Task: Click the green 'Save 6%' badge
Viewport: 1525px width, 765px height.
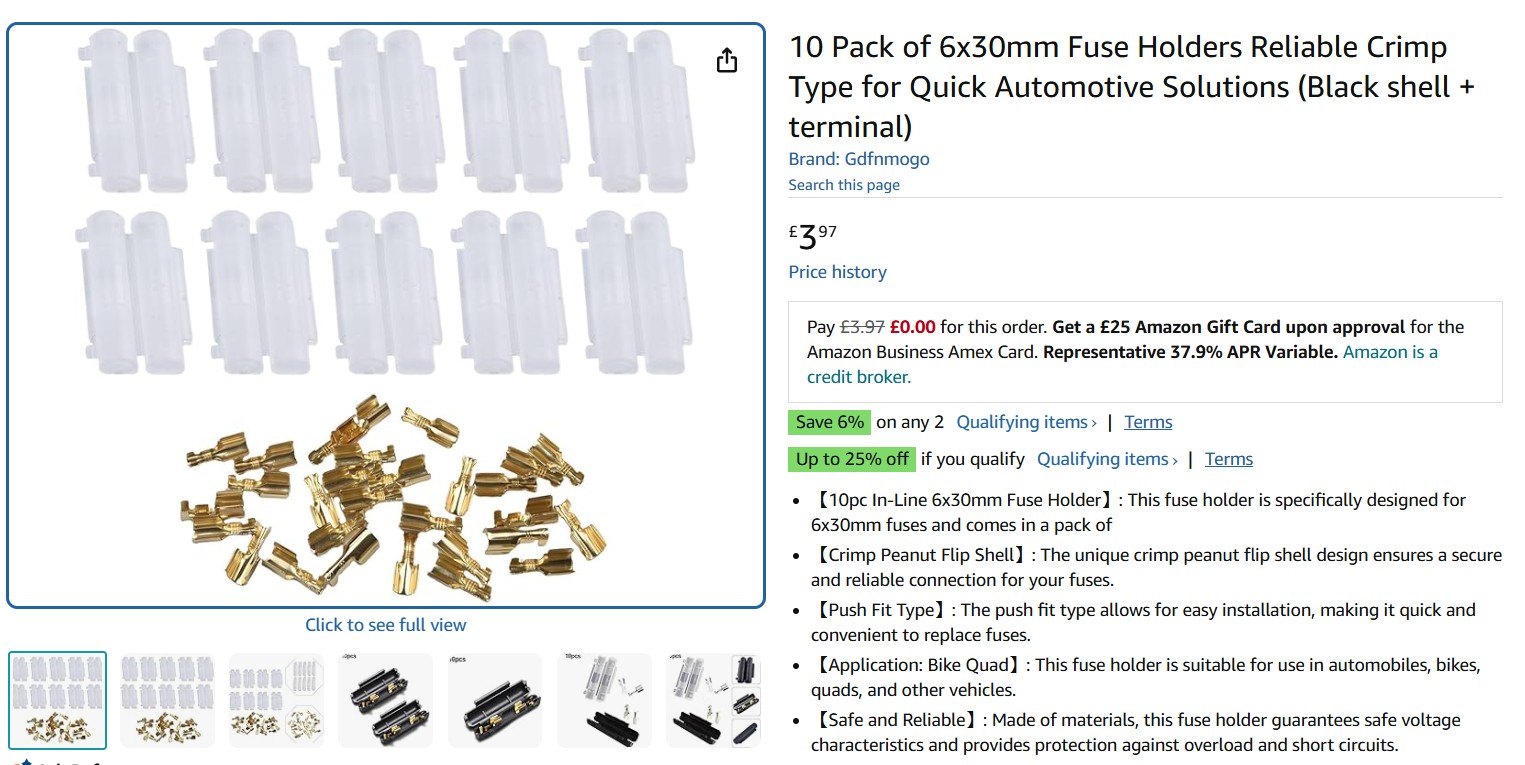Action: point(830,422)
